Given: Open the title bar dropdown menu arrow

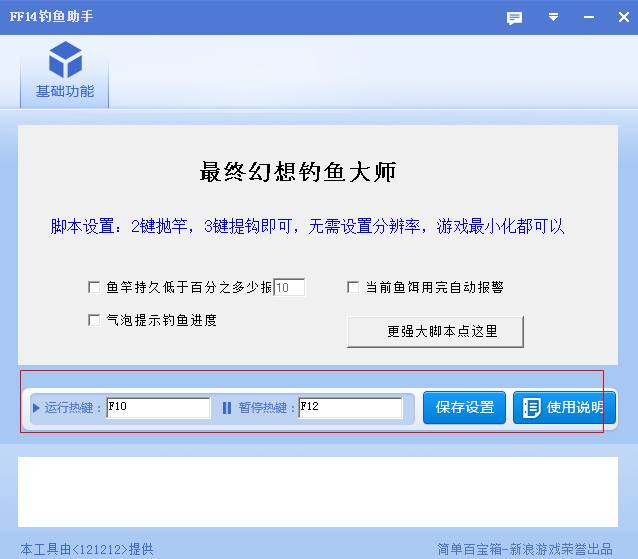Looking at the screenshot, I should [x=553, y=17].
